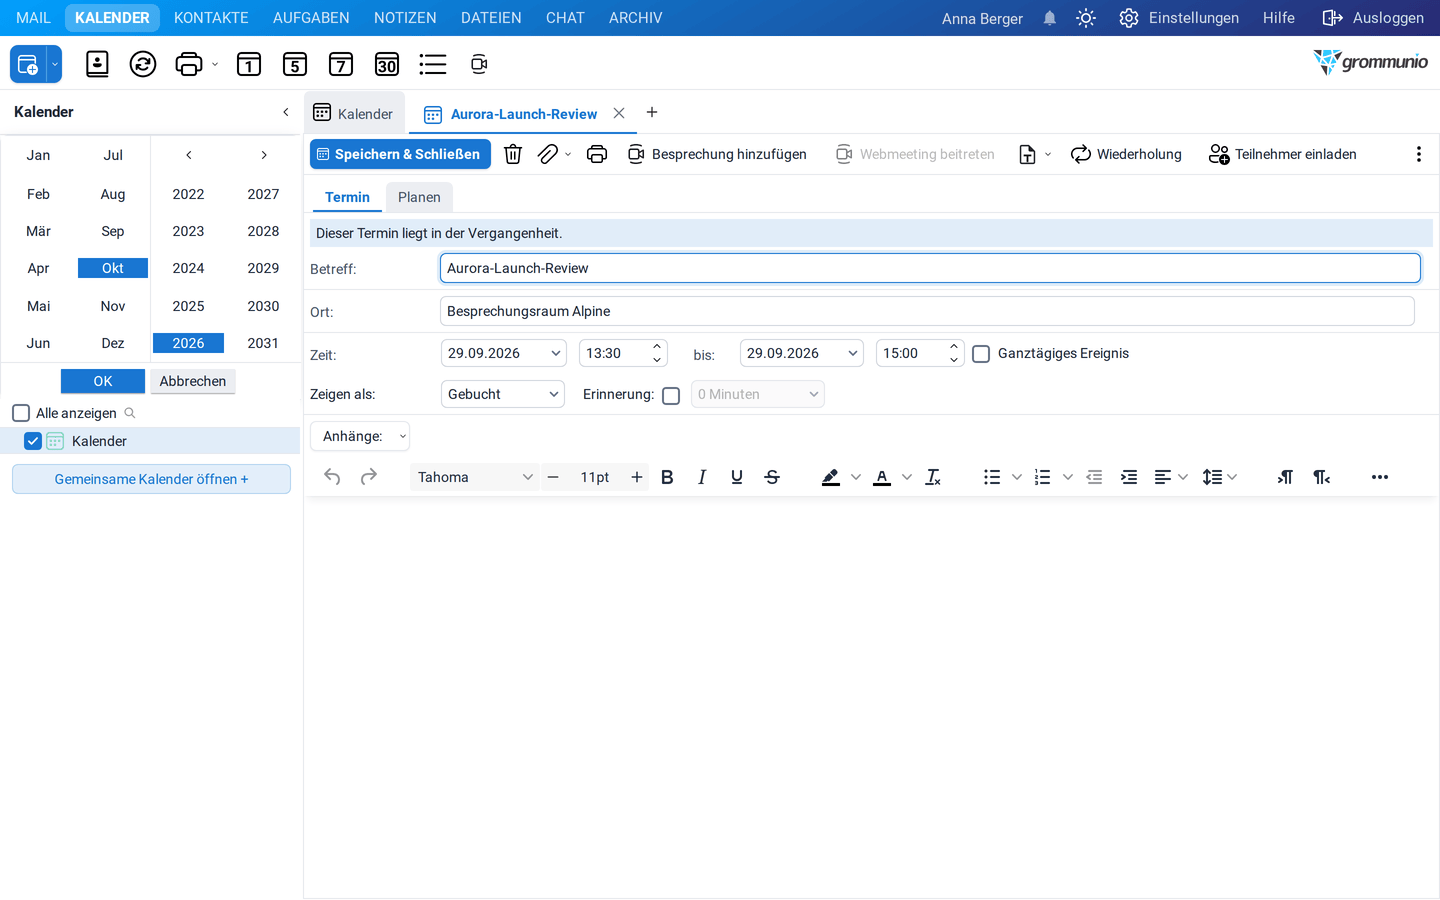Click Abbrechen in the date picker
The width and height of the screenshot is (1440, 900).
(x=193, y=381)
